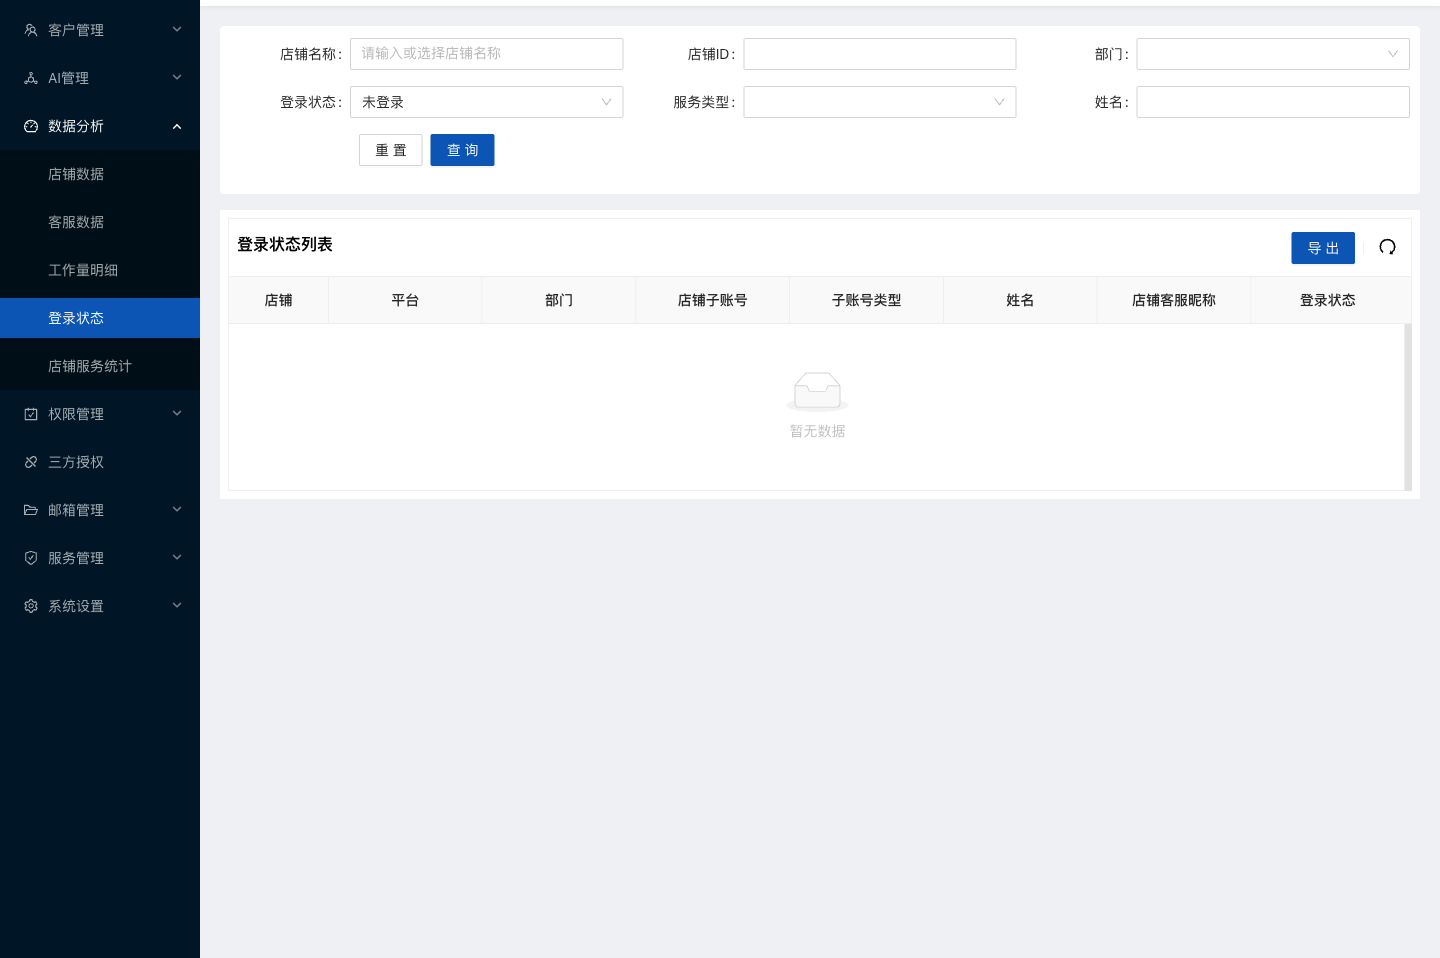The image size is (1440, 958).
Task: Focus the 店铺ID input field
Action: (880, 54)
